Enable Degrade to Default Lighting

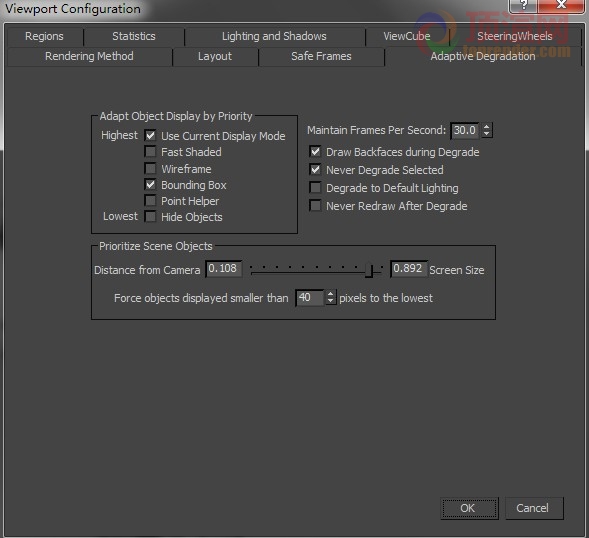[315, 187]
